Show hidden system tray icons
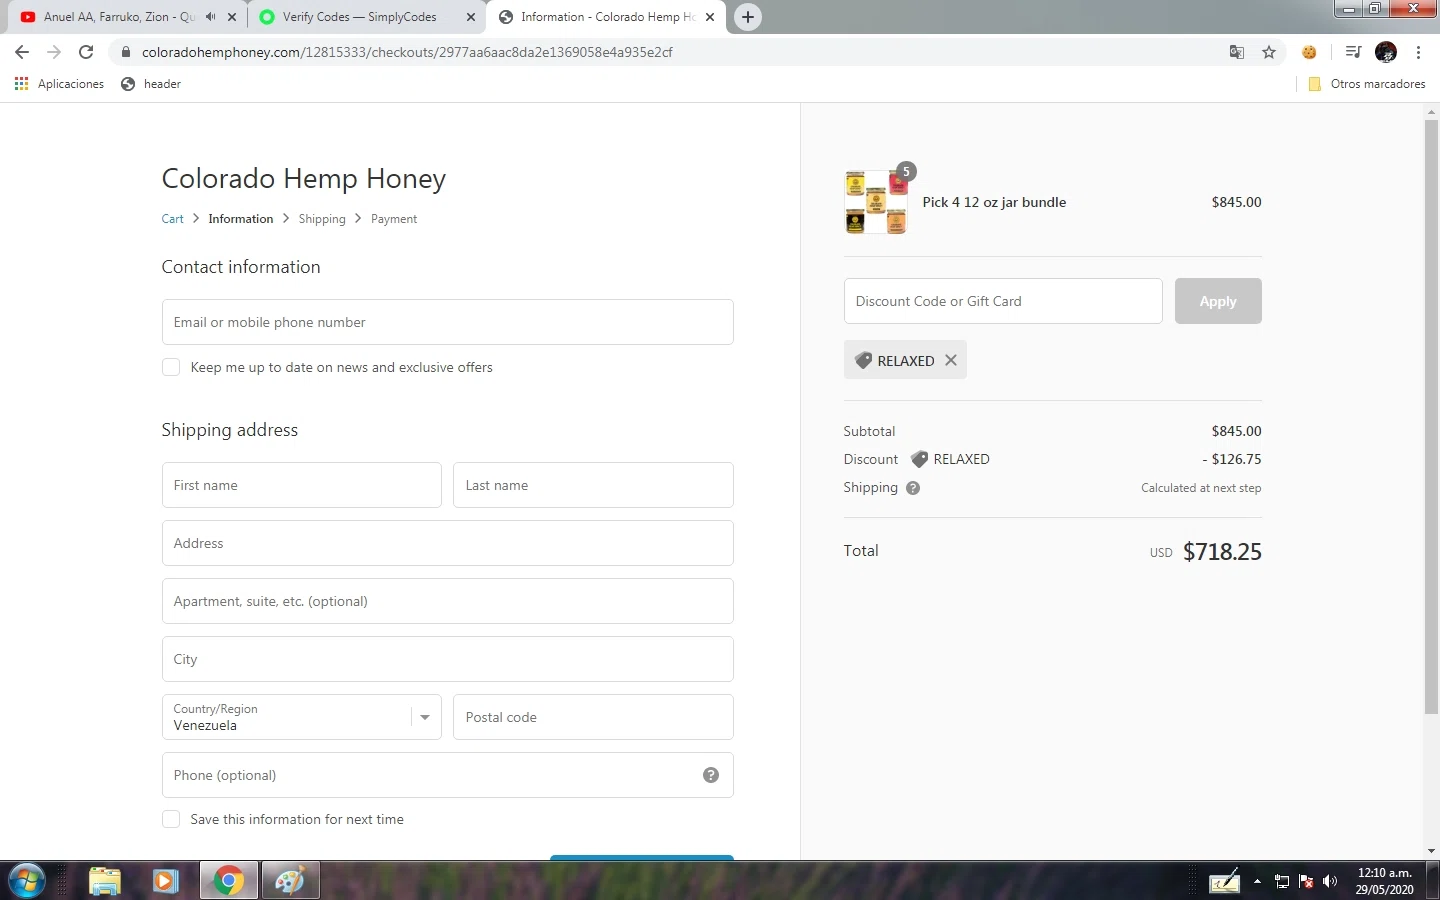 [1257, 881]
